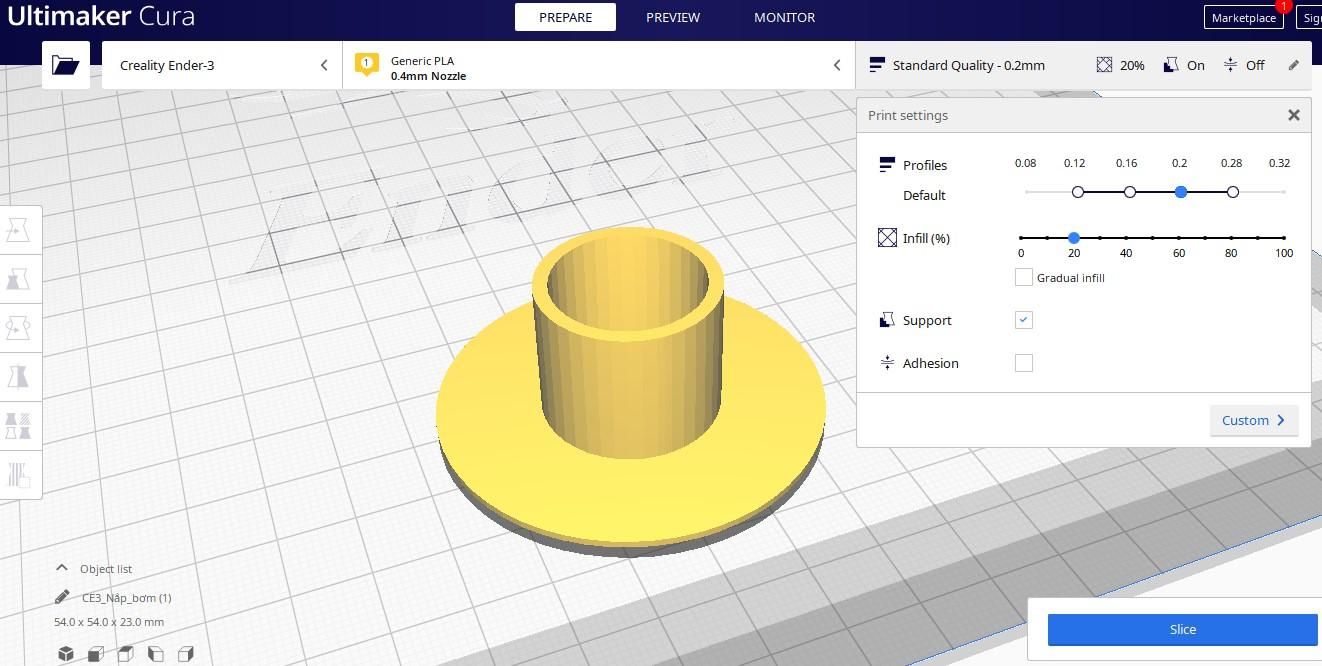The image size is (1322, 666).
Task: Click the adhesion Off summary icon
Action: 1229,65
